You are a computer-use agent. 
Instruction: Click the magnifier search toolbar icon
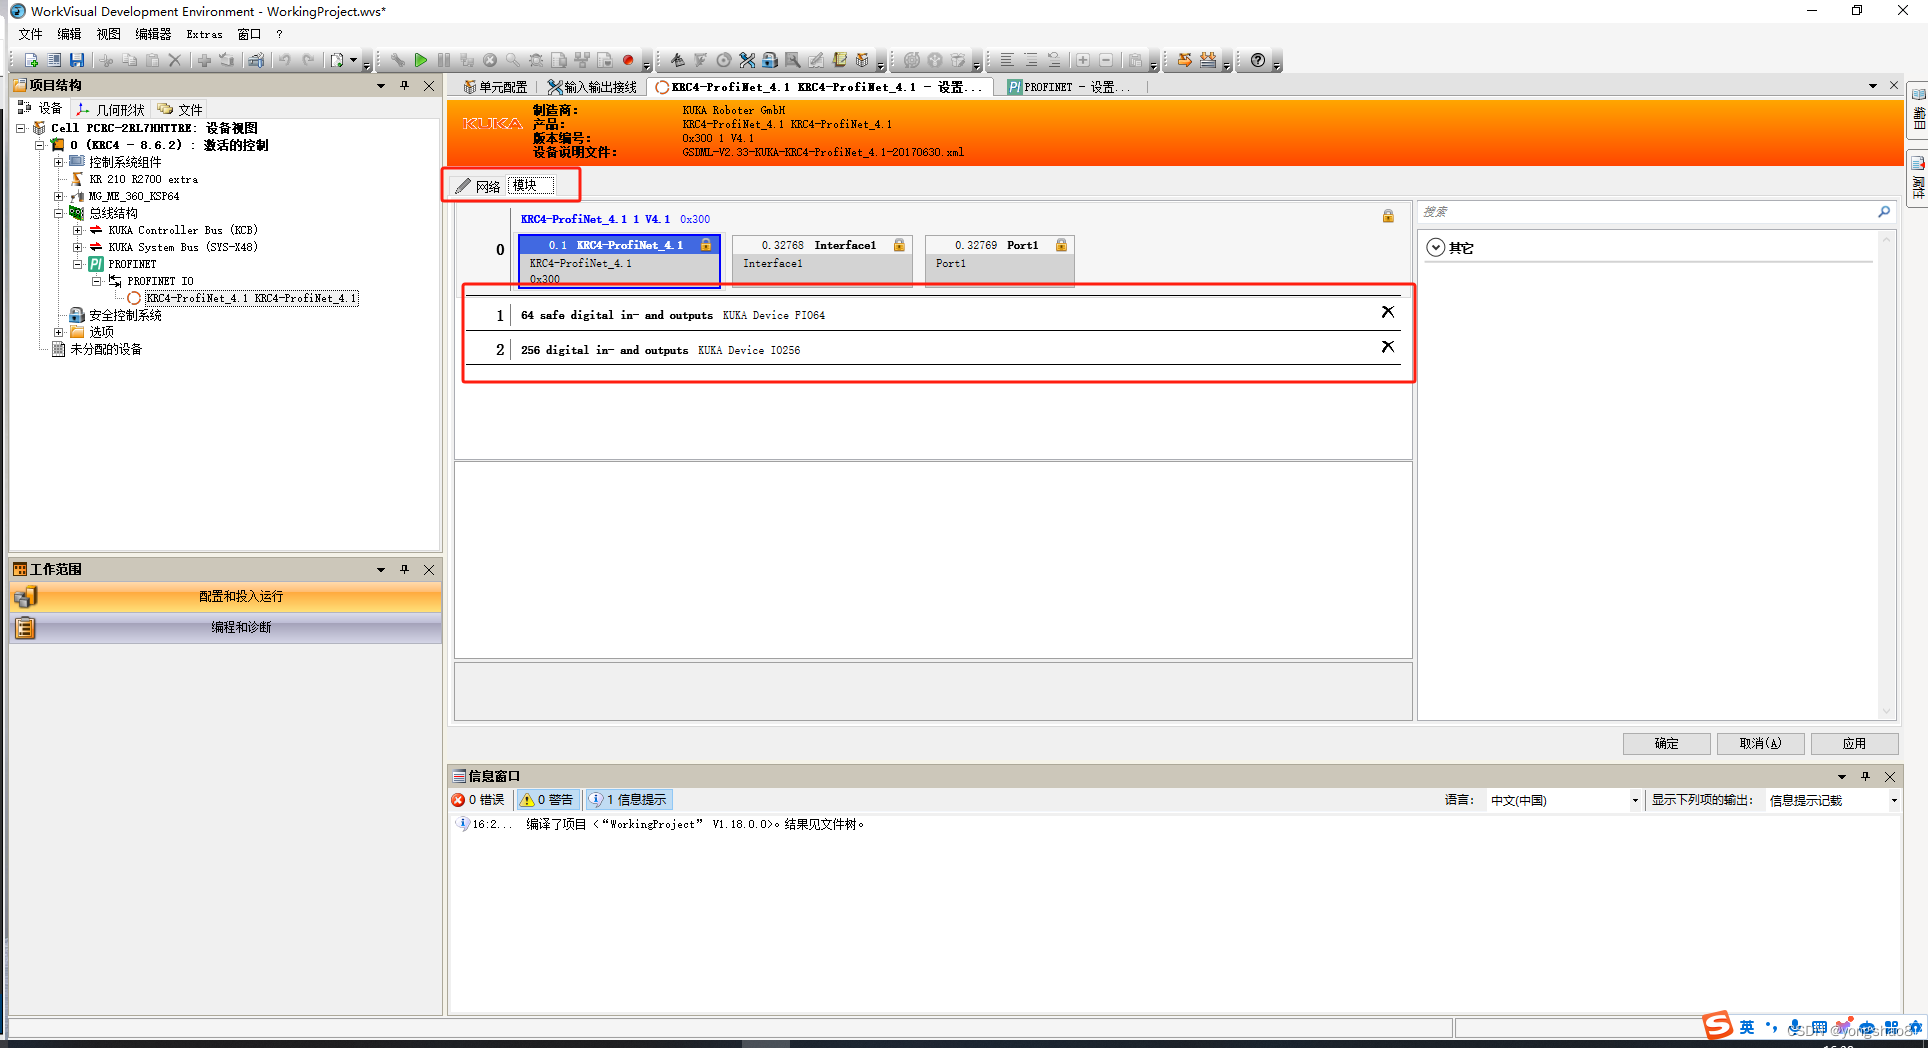point(512,60)
